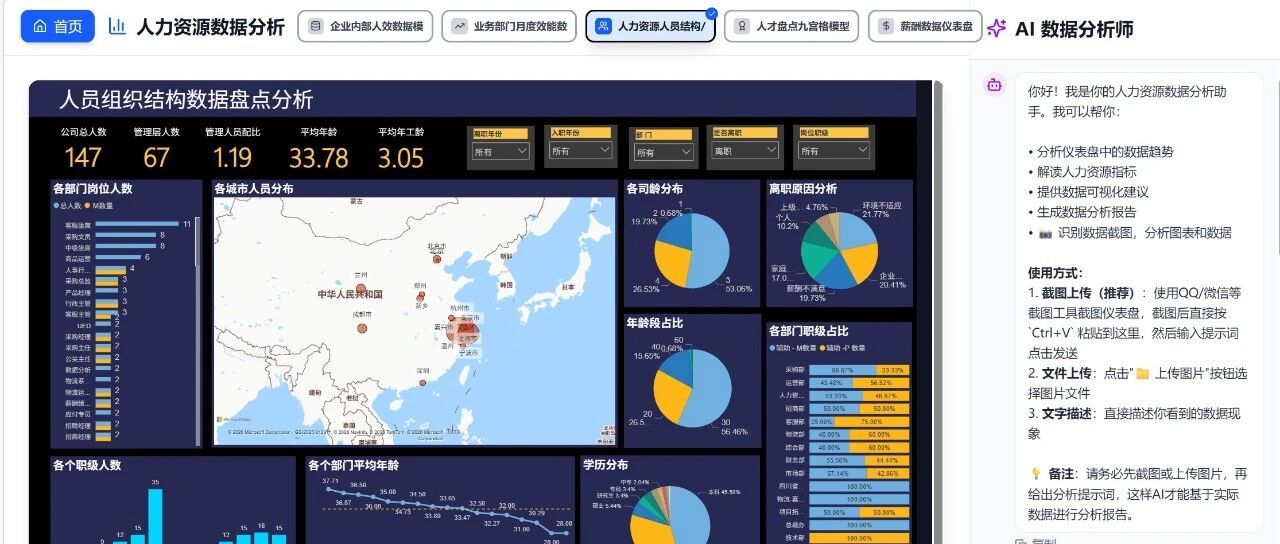Expand the 岗位职级 filter dropdown
This screenshot has height=544, width=1280.
click(832, 151)
